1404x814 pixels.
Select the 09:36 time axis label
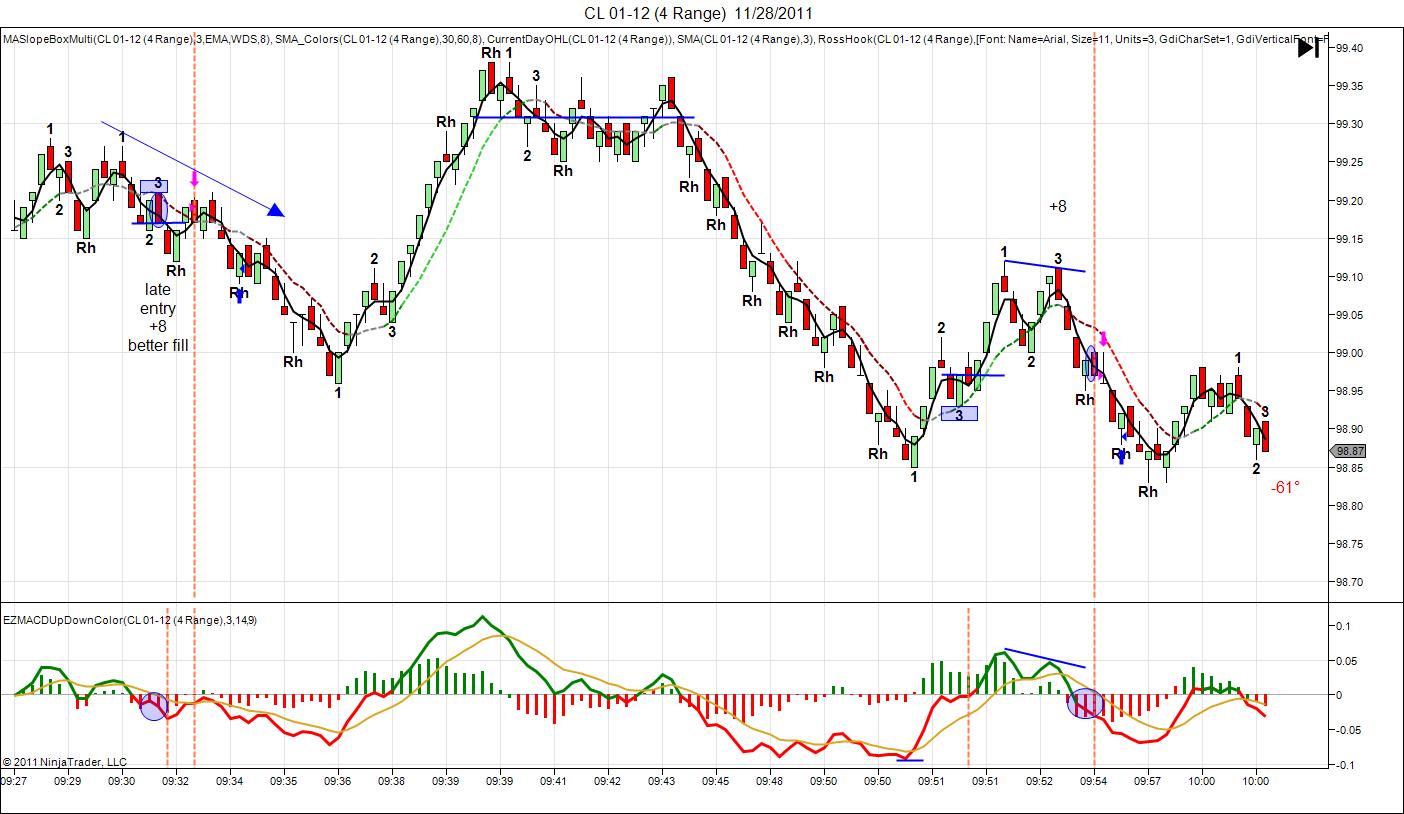point(338,781)
